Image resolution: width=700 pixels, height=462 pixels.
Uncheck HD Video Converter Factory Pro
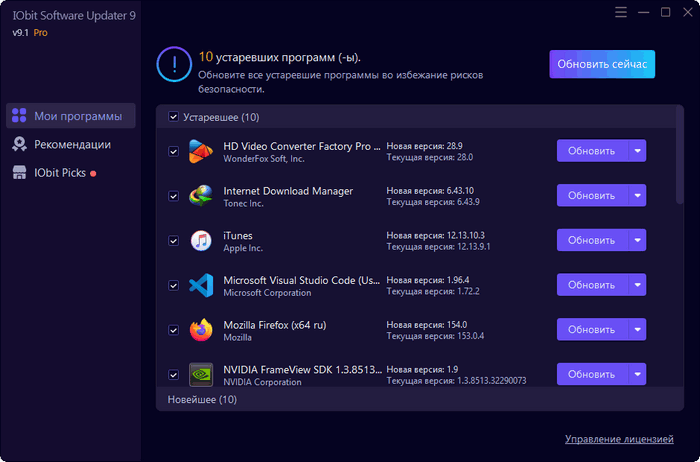coord(173,151)
